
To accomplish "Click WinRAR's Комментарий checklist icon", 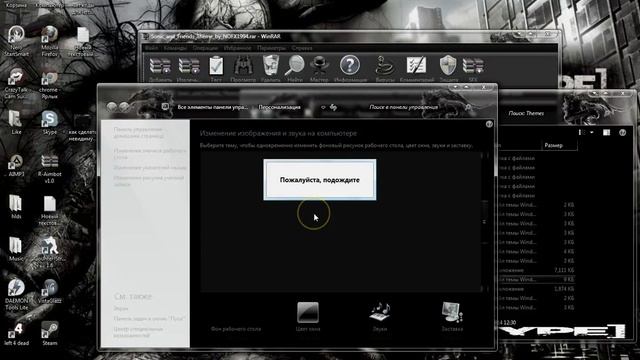I will (416, 65).
